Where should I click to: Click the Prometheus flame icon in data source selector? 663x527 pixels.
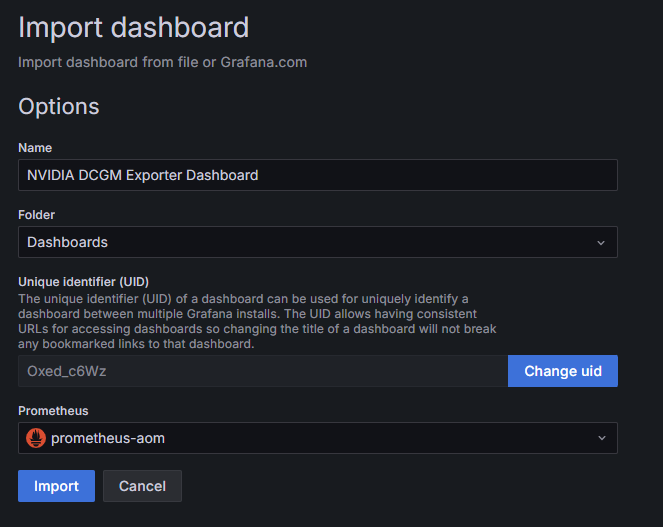(x=36, y=438)
